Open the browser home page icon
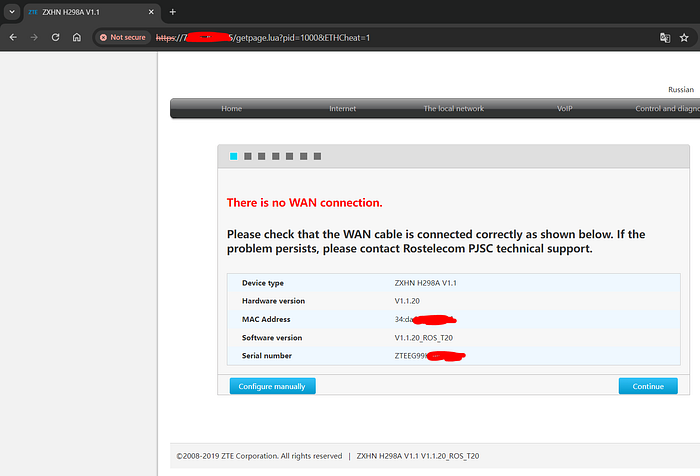The height and width of the screenshot is (476, 700). click(77, 38)
